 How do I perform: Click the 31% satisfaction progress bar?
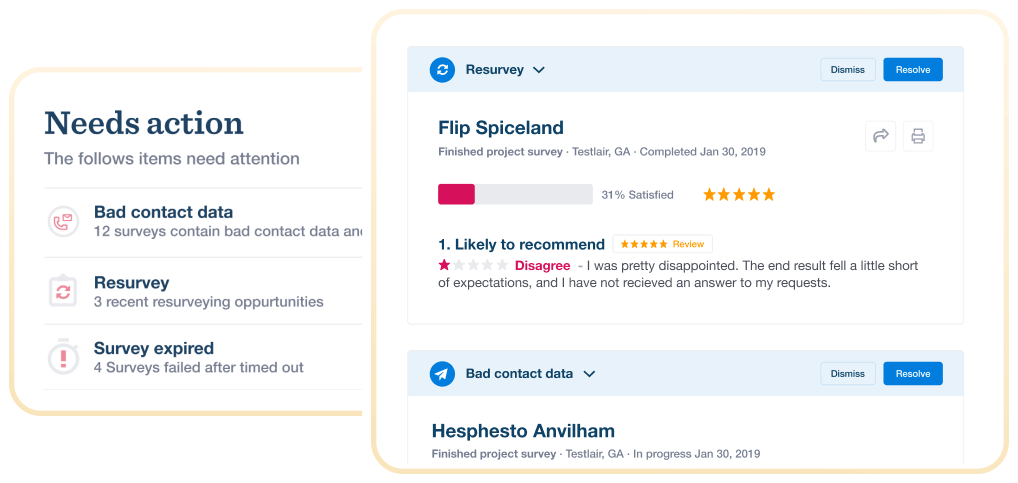coord(515,194)
